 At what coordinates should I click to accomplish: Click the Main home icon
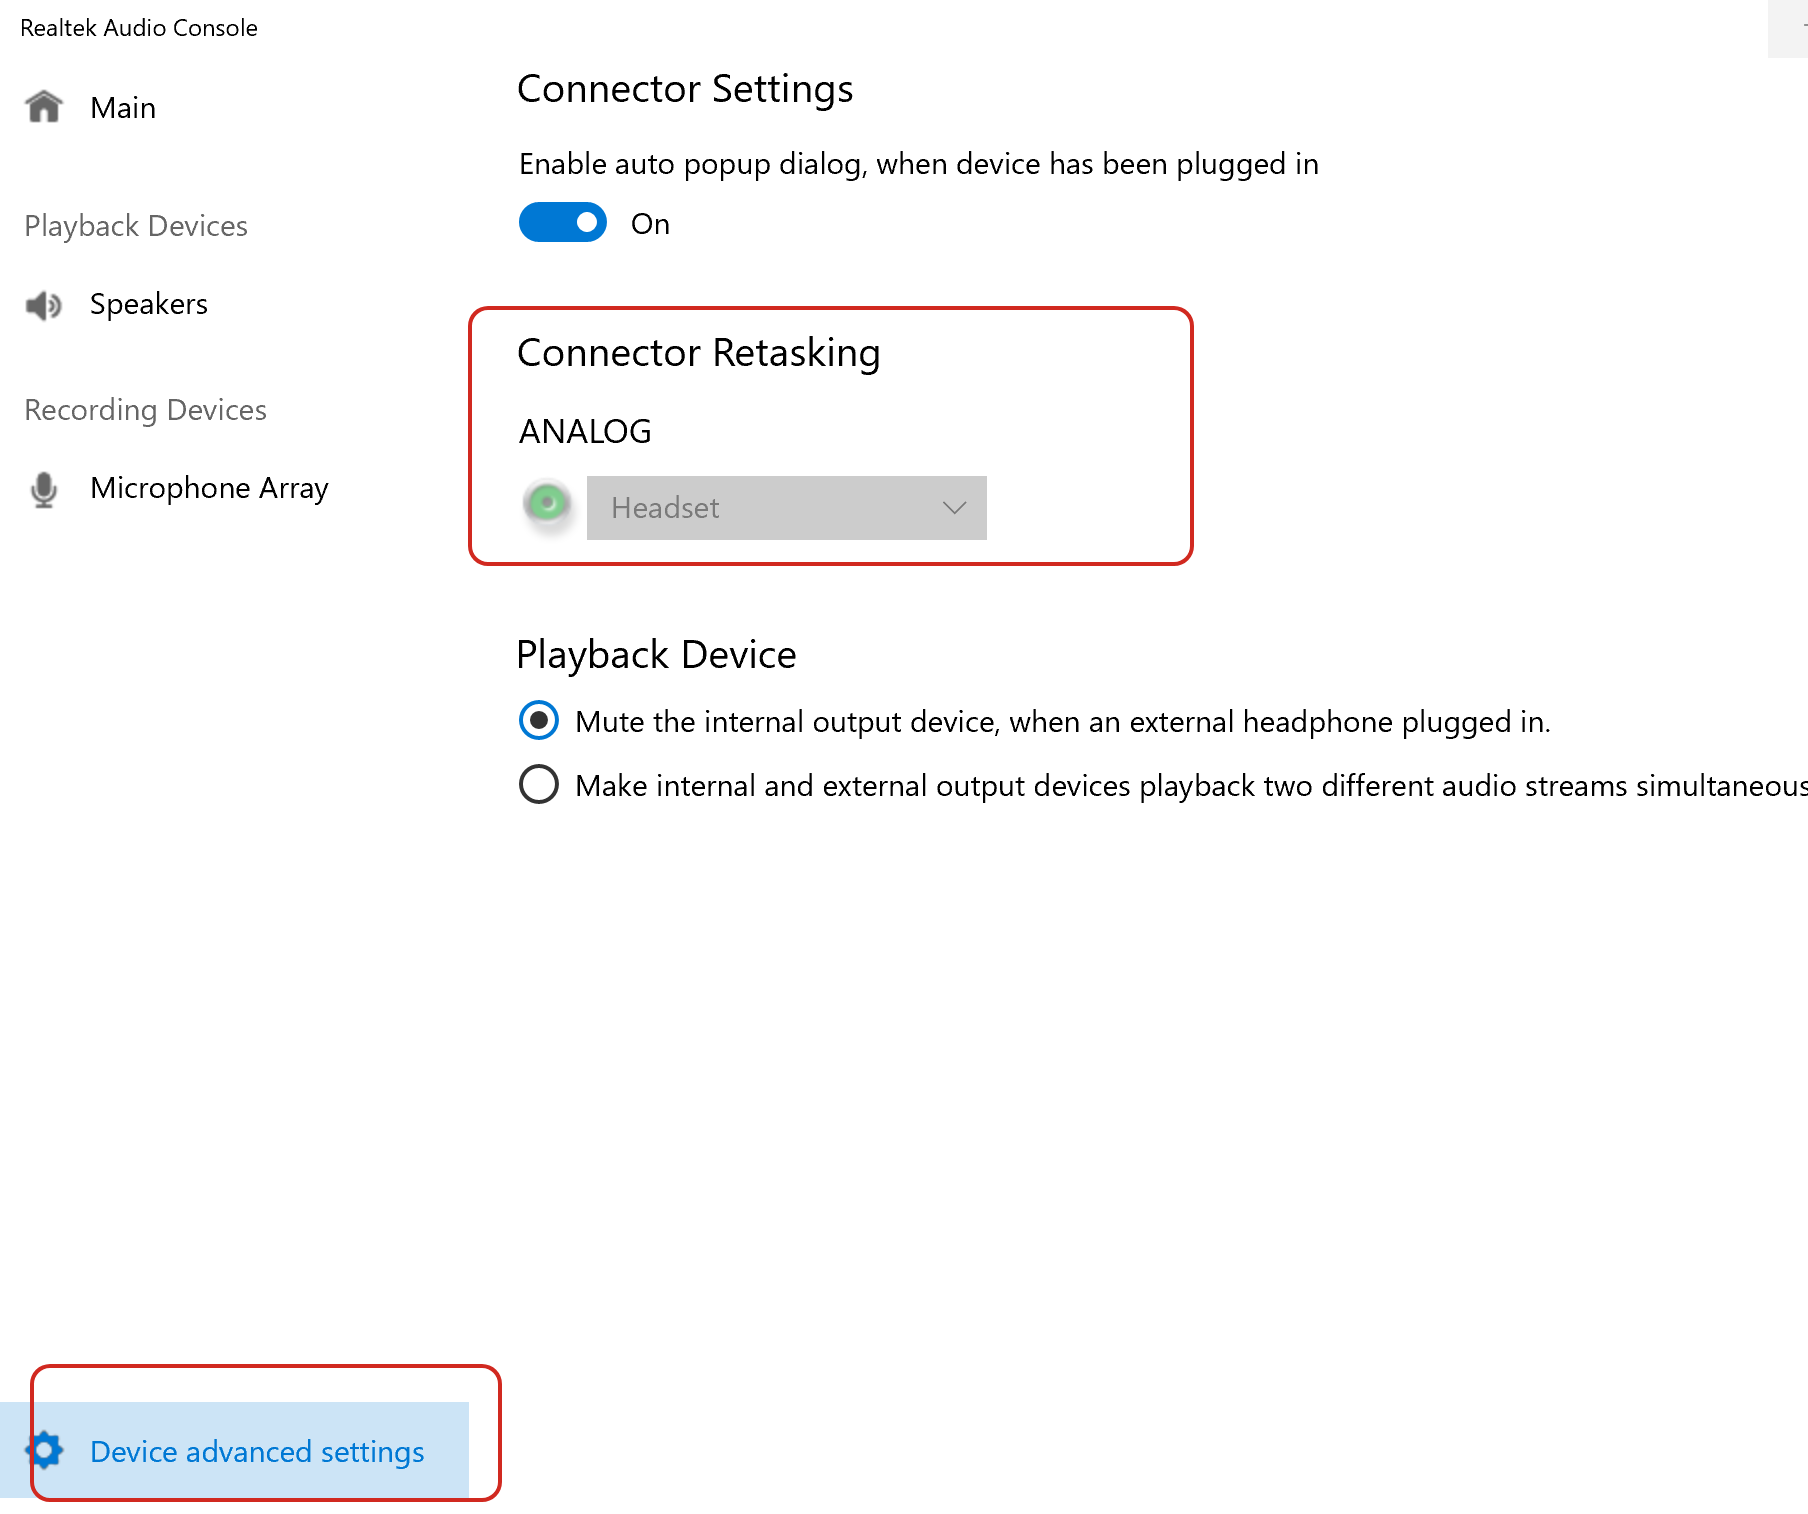44,106
